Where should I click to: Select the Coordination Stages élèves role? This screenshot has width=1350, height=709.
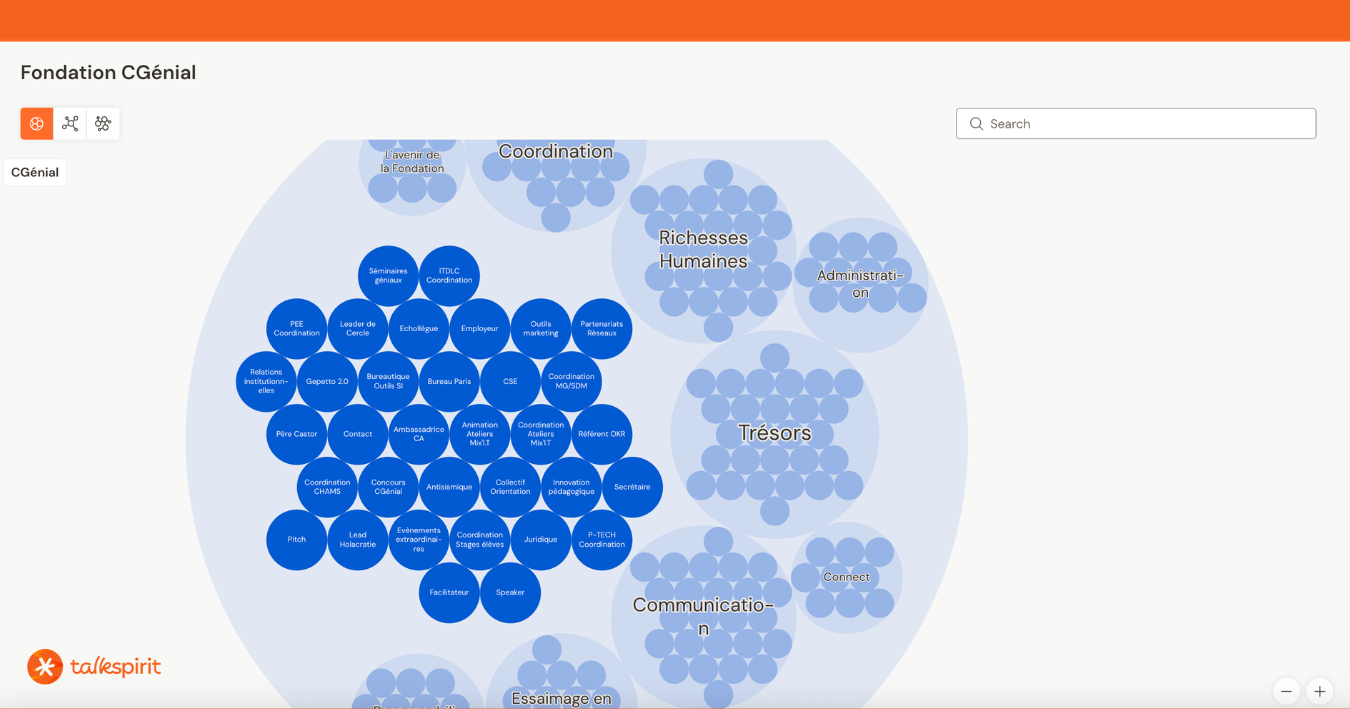click(480, 540)
